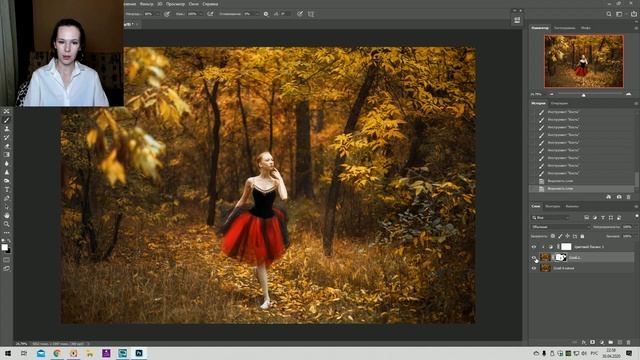Viewport: 640px width, 360px height.
Task: Hide the Слой 2 layer eye
Action: tap(534, 258)
